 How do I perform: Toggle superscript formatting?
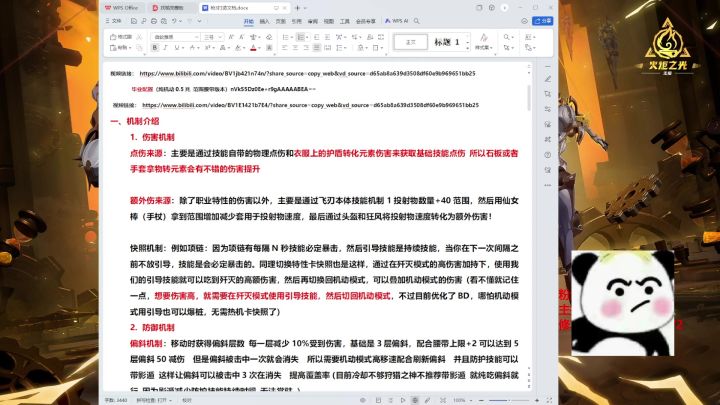[x=207, y=47]
